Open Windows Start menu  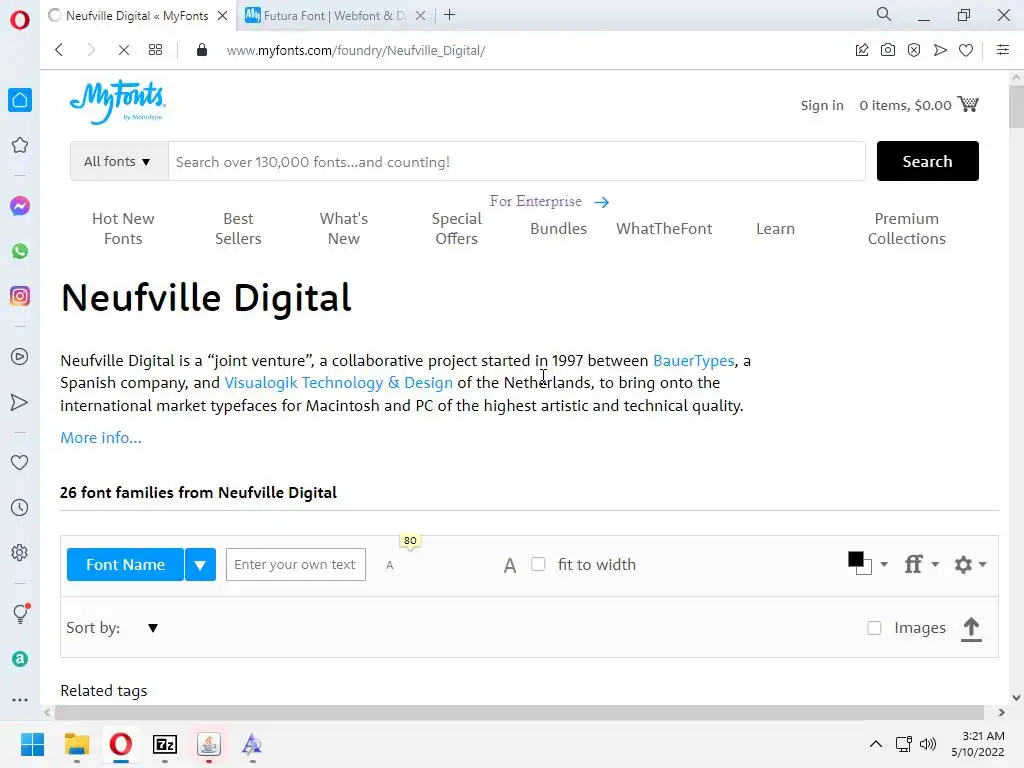pos(32,744)
